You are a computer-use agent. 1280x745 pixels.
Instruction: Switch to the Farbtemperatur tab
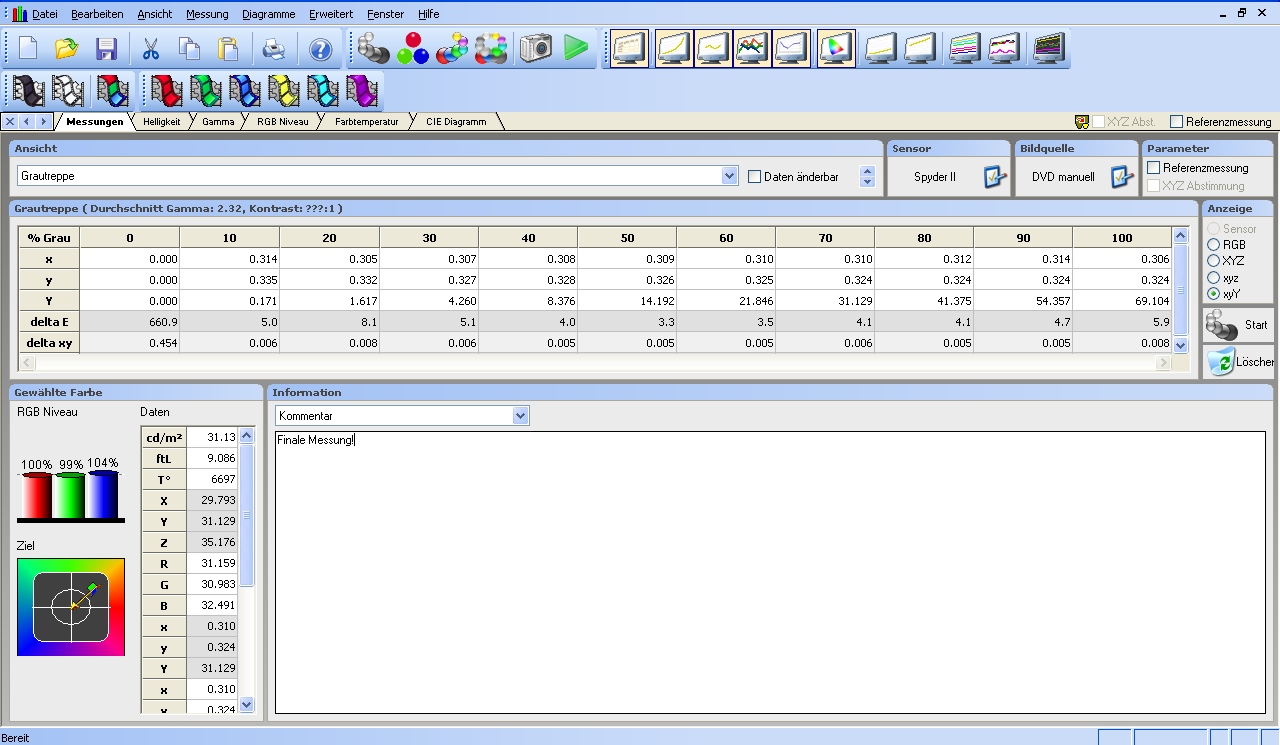(366, 122)
